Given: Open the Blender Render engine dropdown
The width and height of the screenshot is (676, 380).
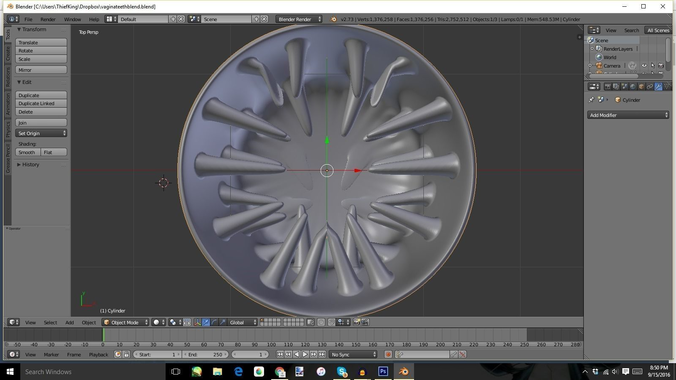Looking at the screenshot, I should point(299,19).
